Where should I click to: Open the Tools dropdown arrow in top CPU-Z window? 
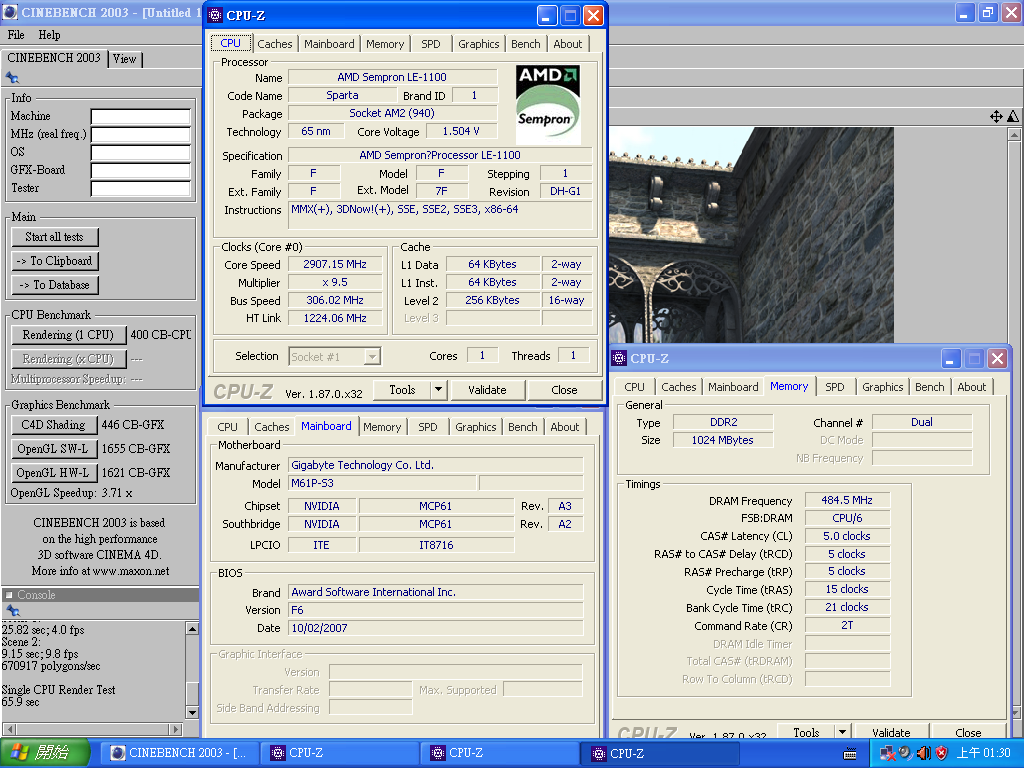[x=438, y=390]
